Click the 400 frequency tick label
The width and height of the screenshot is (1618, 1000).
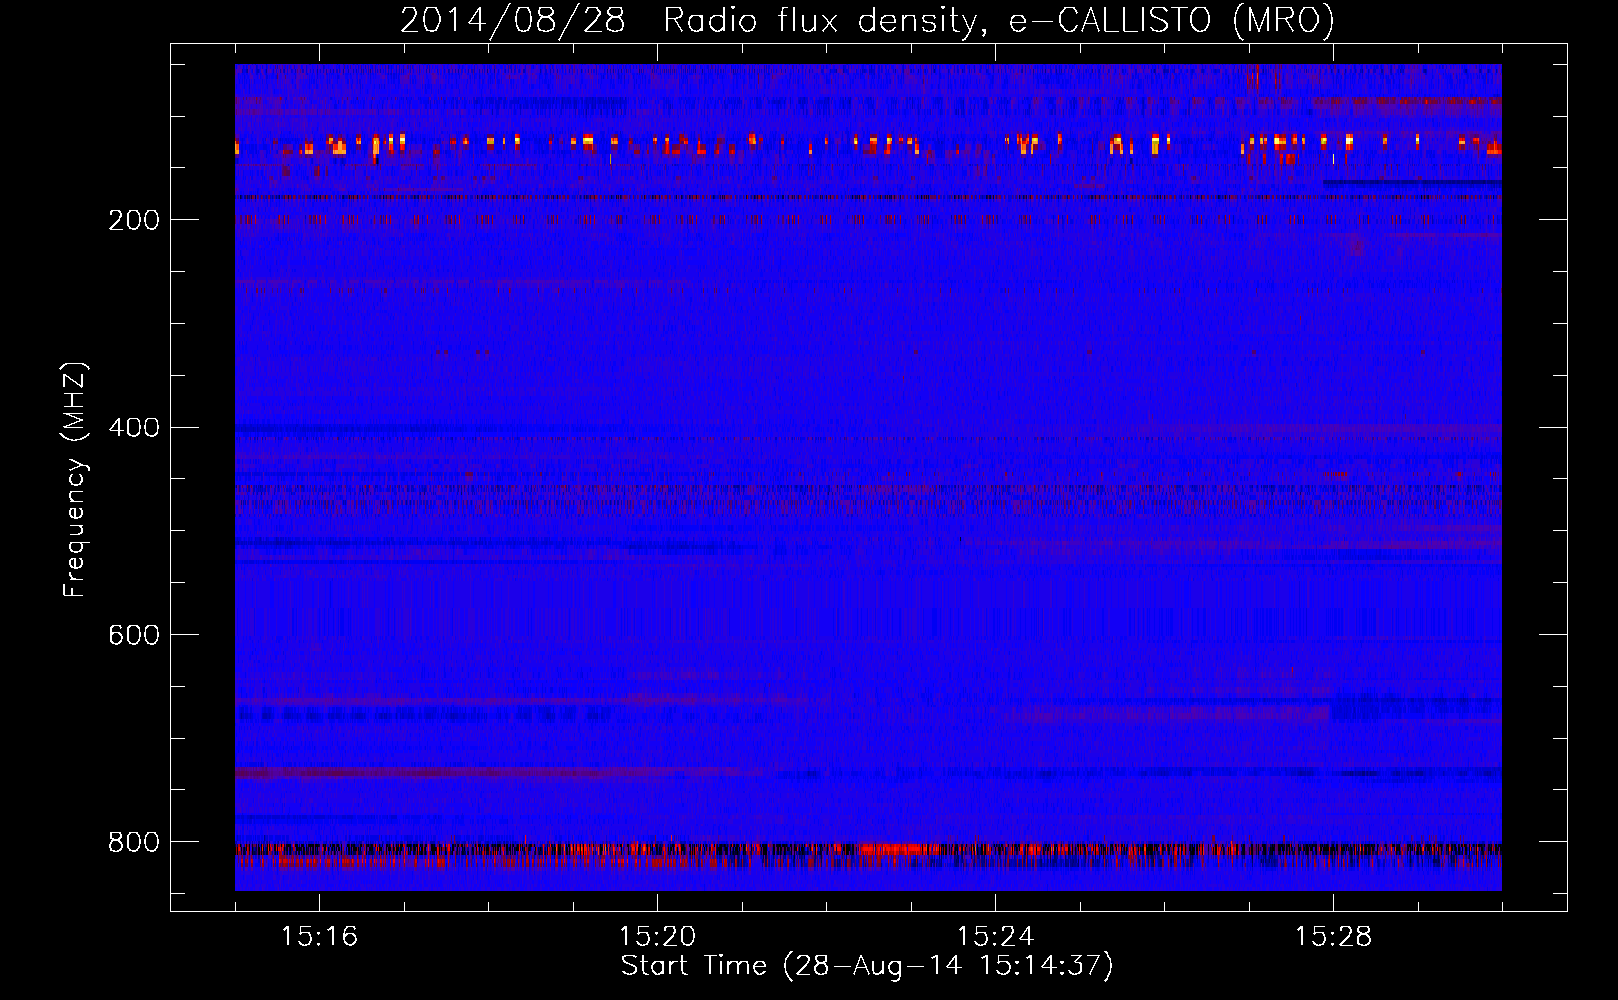pos(133,428)
